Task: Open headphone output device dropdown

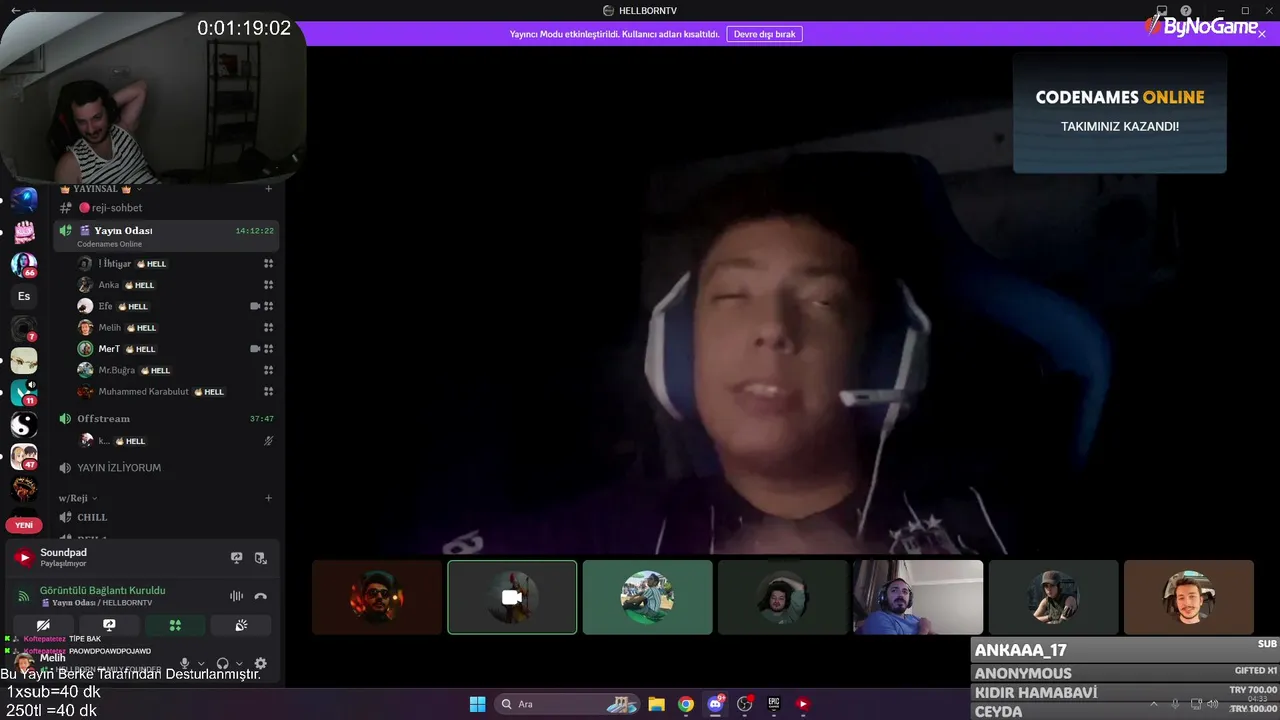Action: [x=239, y=663]
